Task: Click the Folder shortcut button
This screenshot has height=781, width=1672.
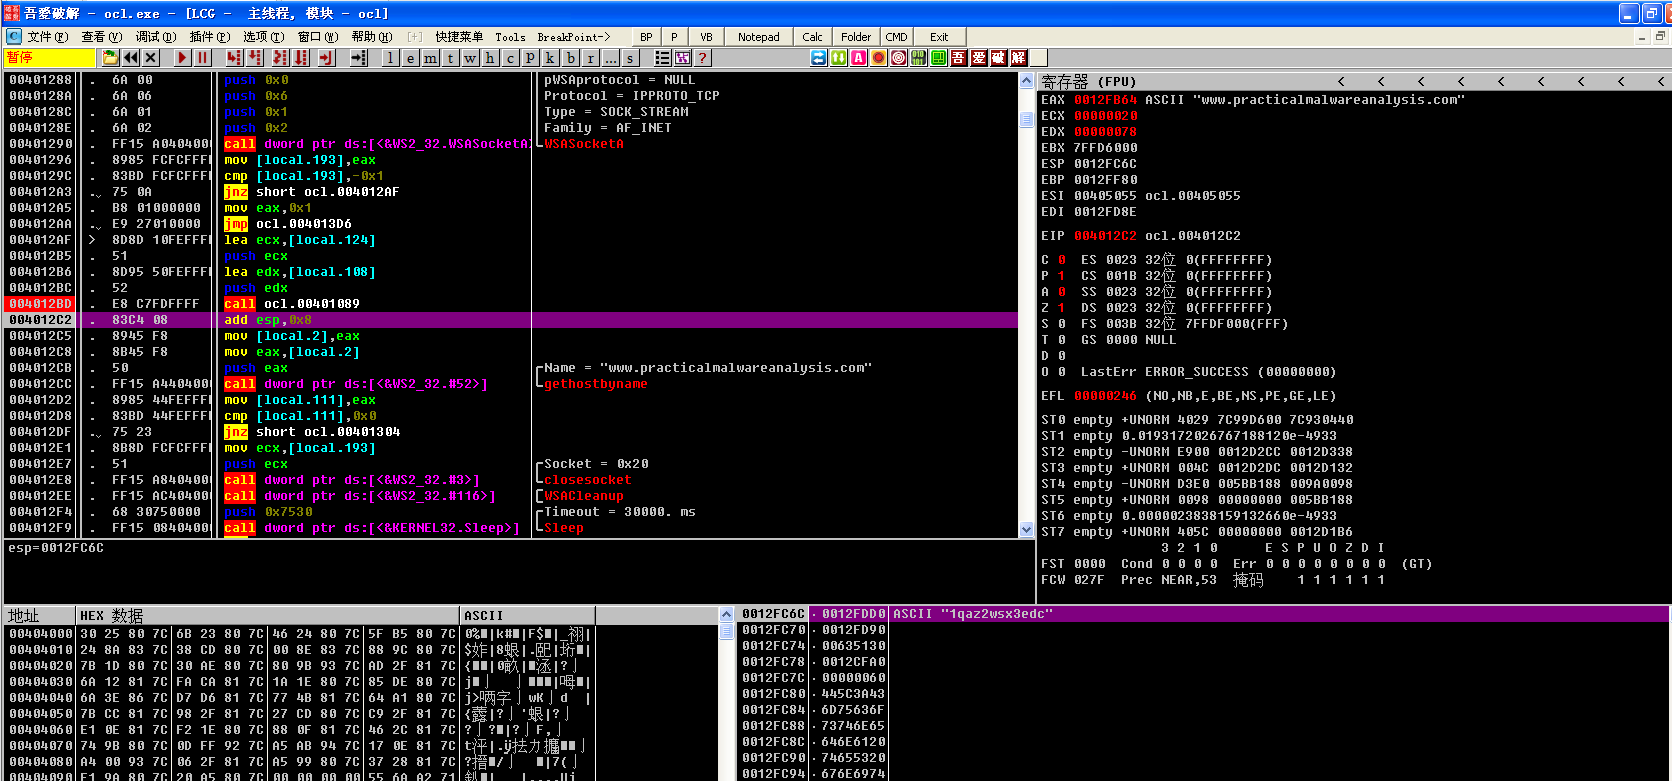Action: (856, 37)
